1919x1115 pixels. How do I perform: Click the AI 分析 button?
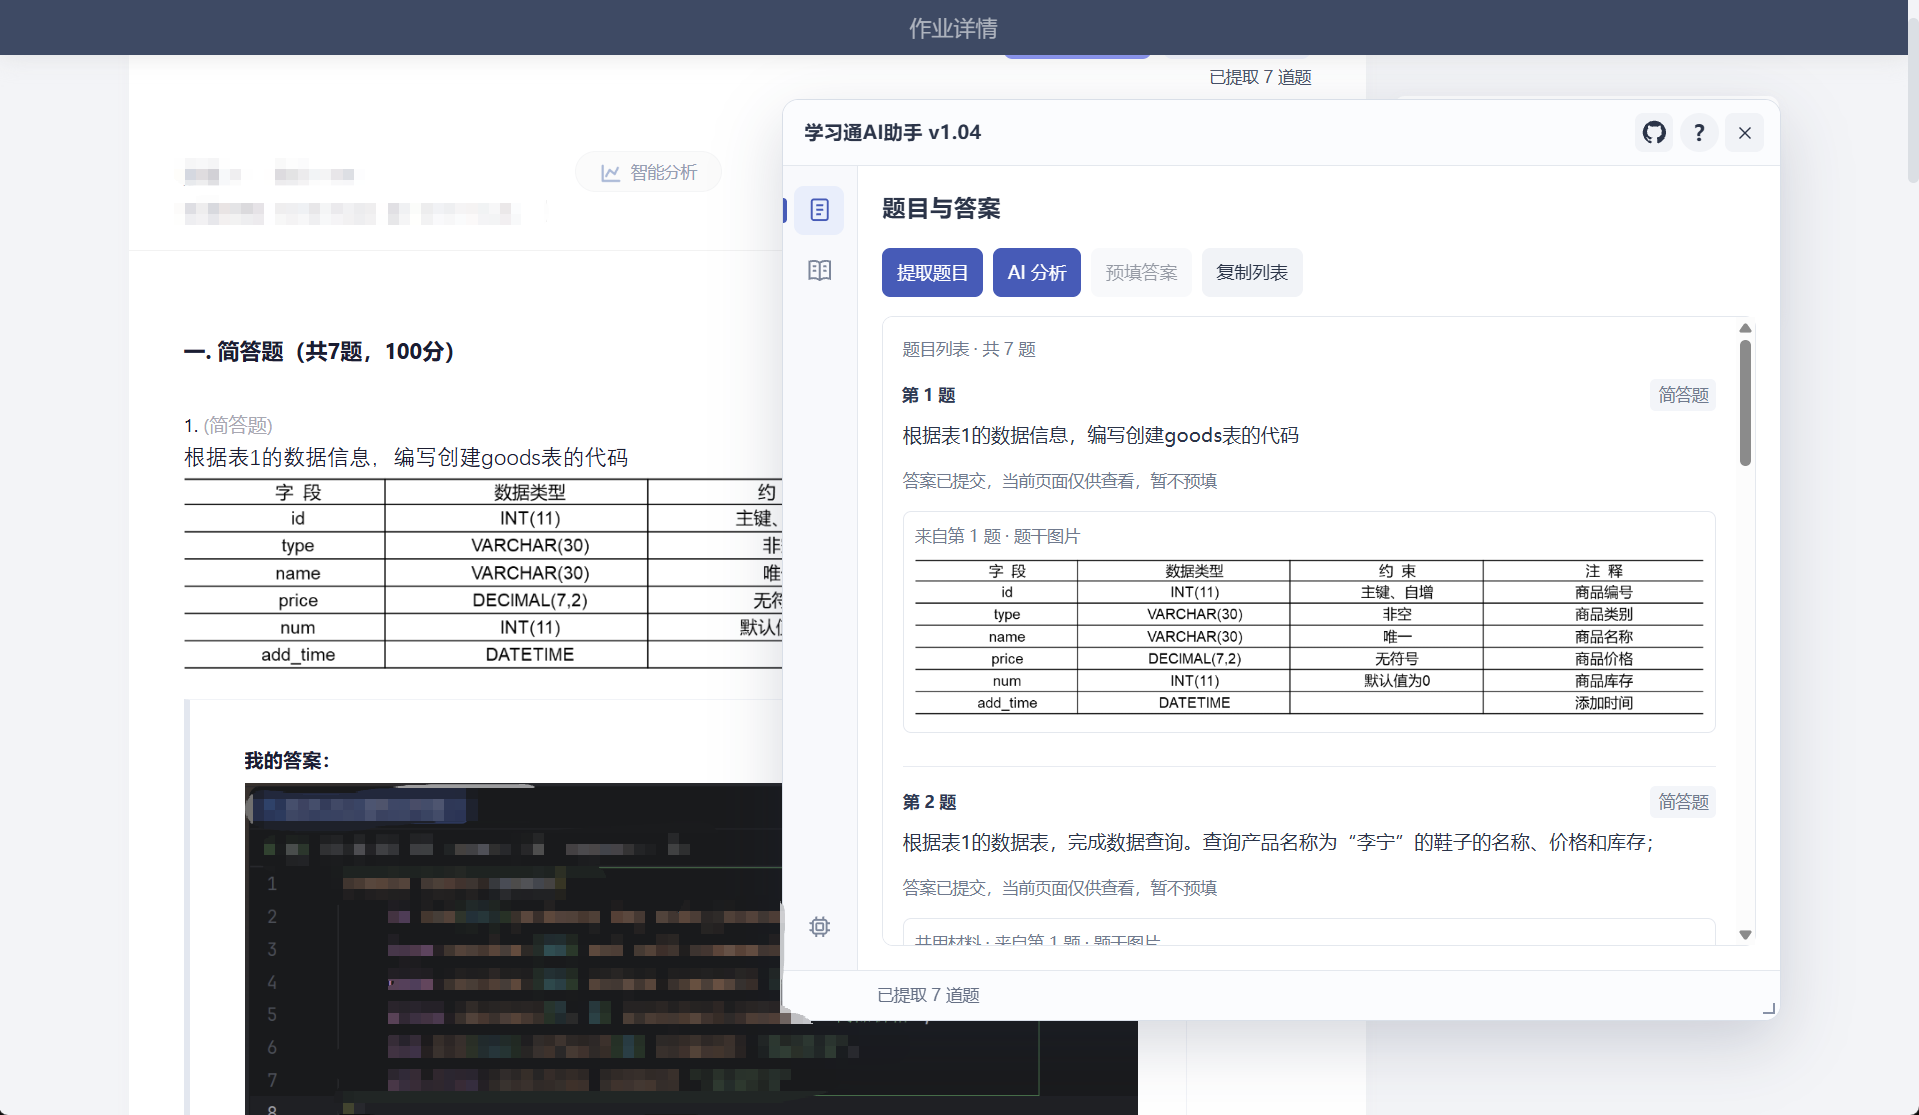click(x=1036, y=272)
